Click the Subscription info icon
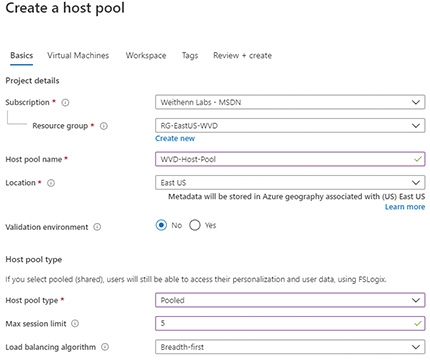Screen dimensions: 430x360 (65, 103)
